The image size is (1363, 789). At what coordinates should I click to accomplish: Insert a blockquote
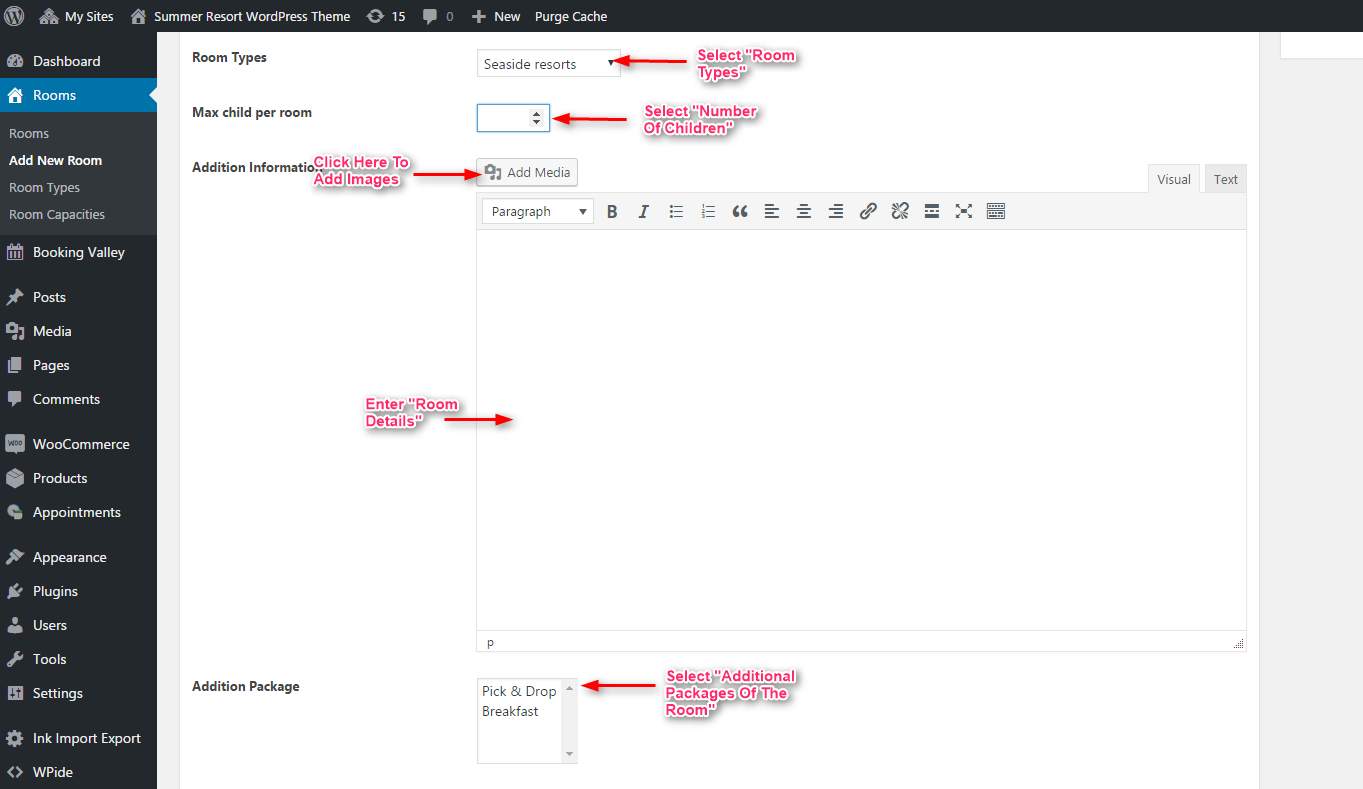pos(740,211)
